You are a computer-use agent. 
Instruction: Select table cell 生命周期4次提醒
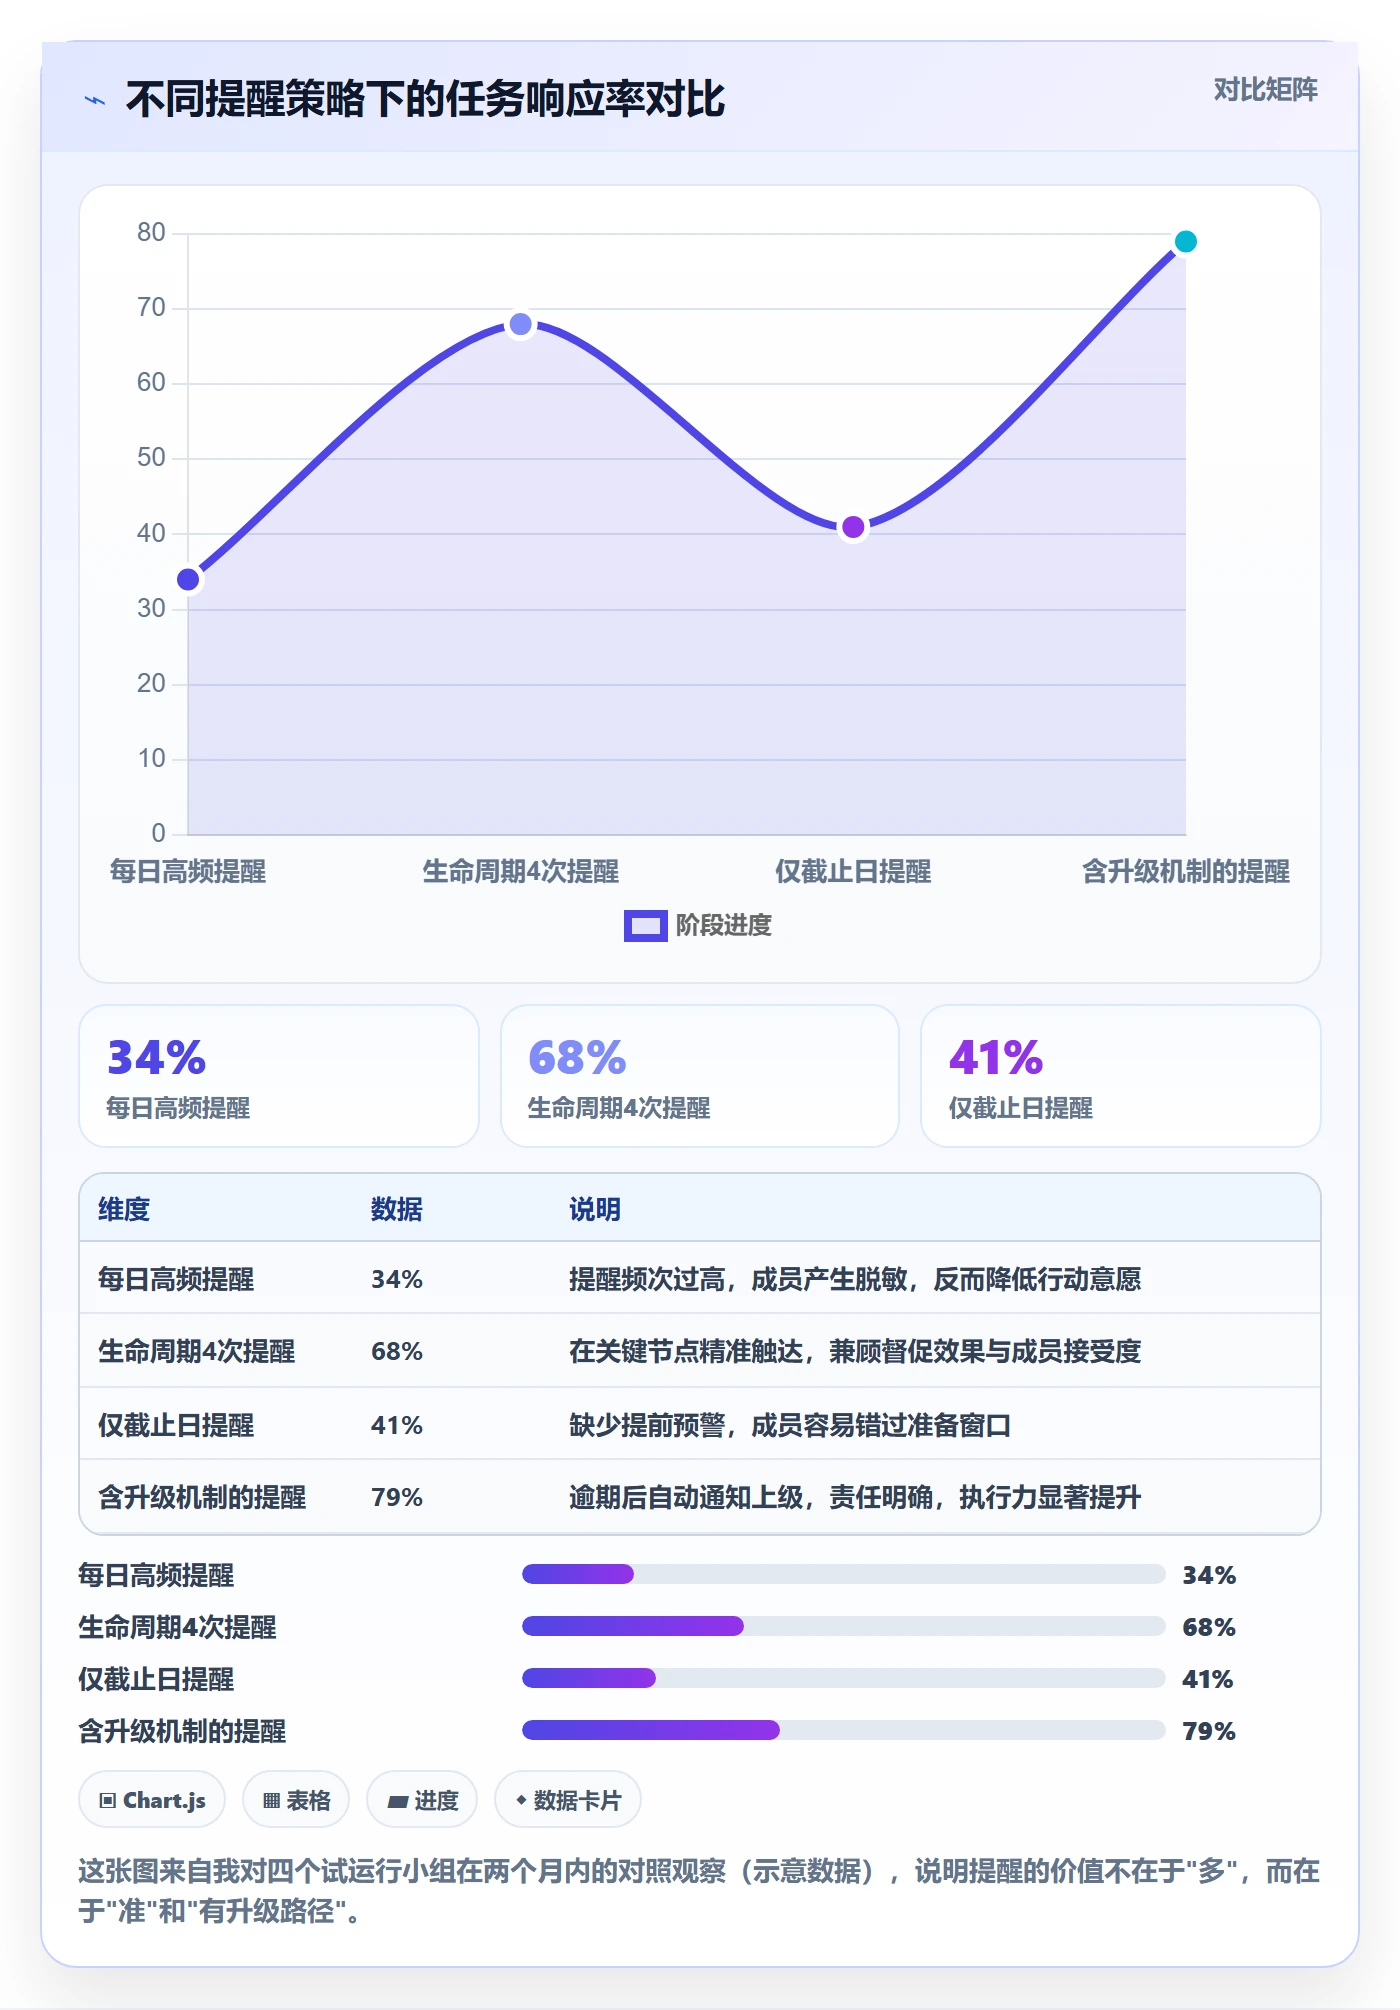pos(197,1351)
